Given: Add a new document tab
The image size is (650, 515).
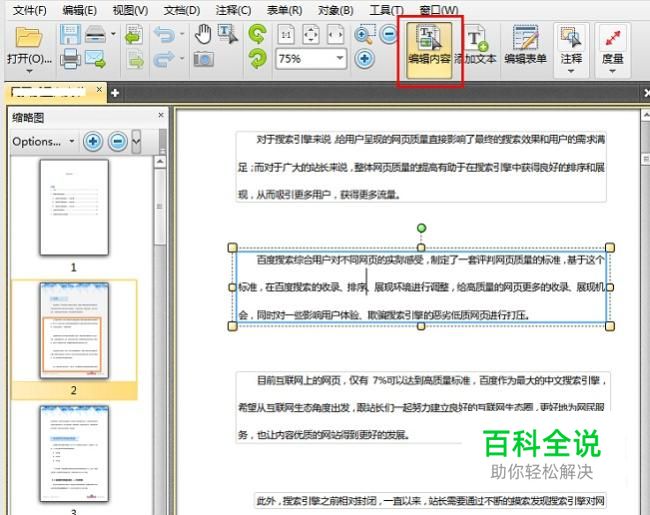Looking at the screenshot, I should click(115, 93).
